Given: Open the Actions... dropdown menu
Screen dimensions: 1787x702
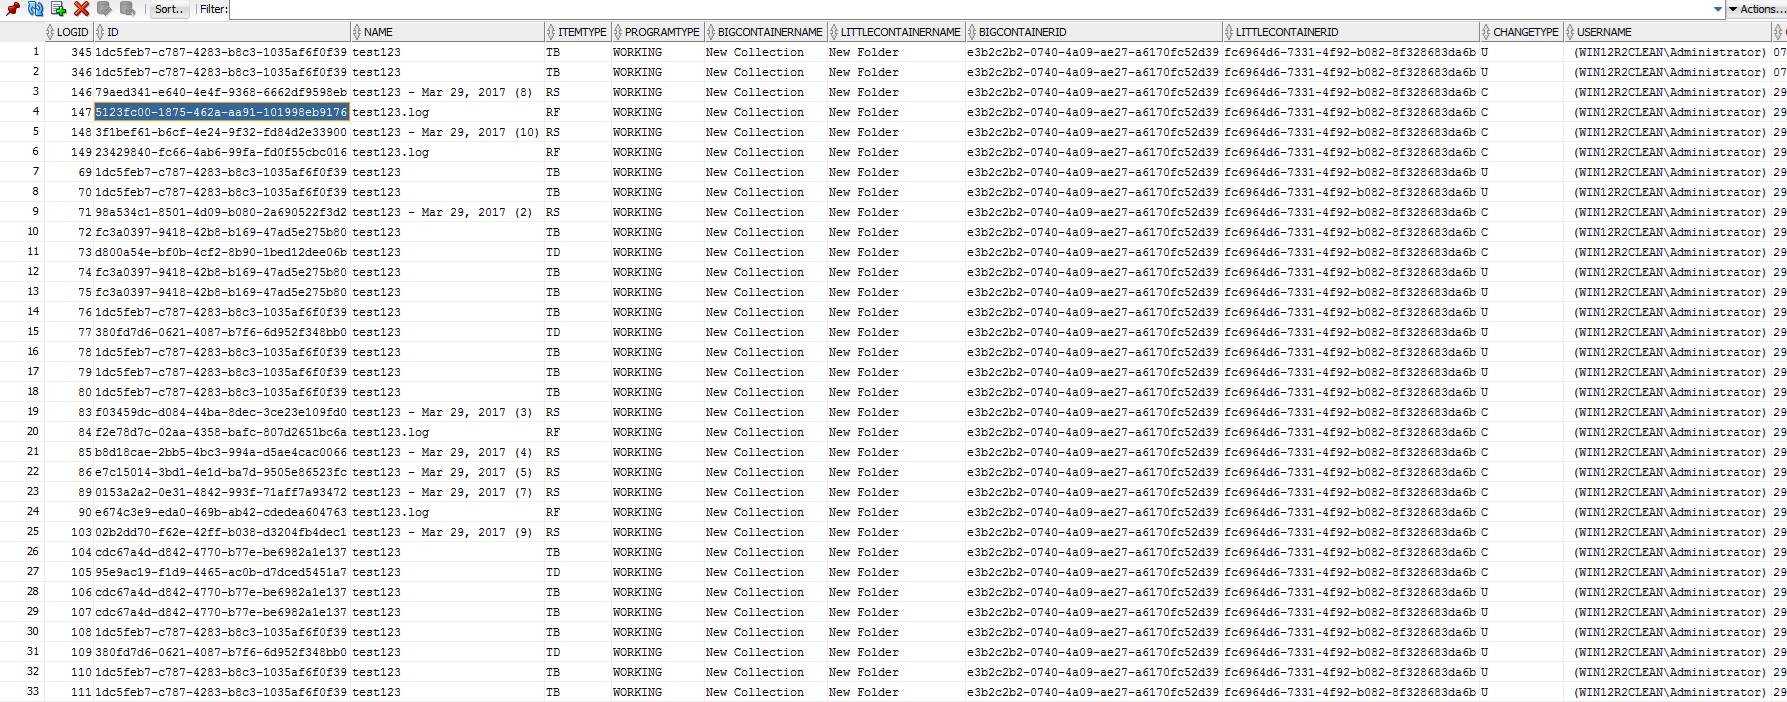Looking at the screenshot, I should pyautogui.click(x=1757, y=9).
